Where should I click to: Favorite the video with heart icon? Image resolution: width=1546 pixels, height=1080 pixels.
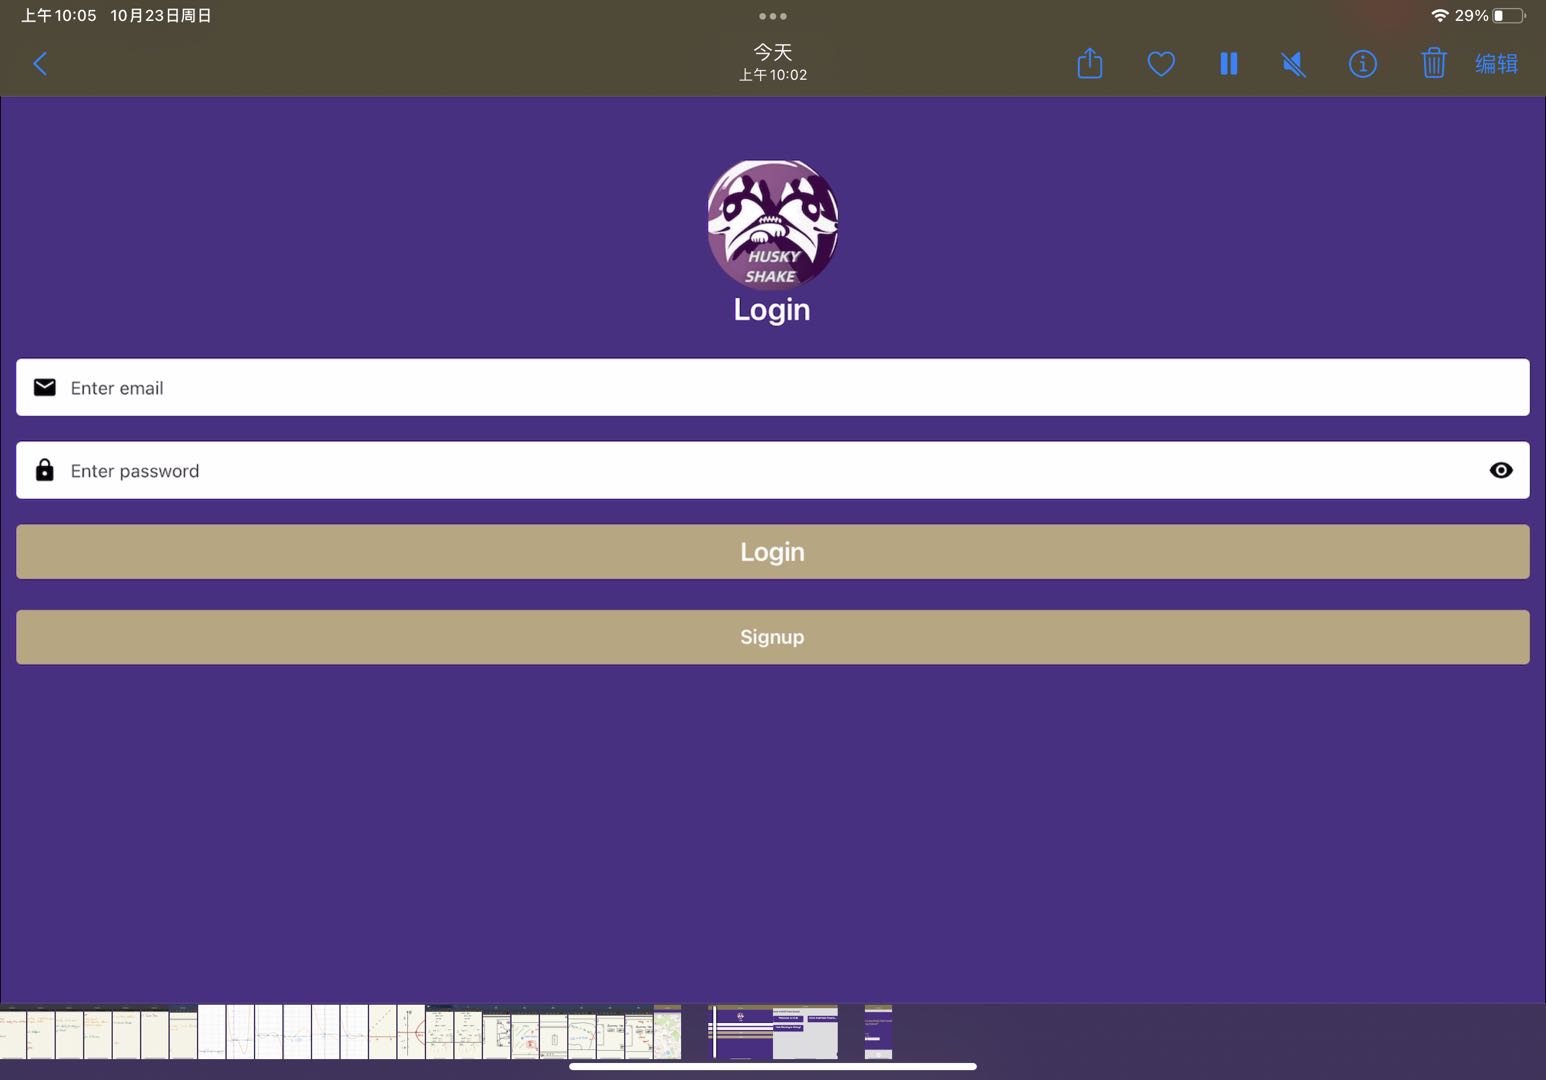point(1160,64)
